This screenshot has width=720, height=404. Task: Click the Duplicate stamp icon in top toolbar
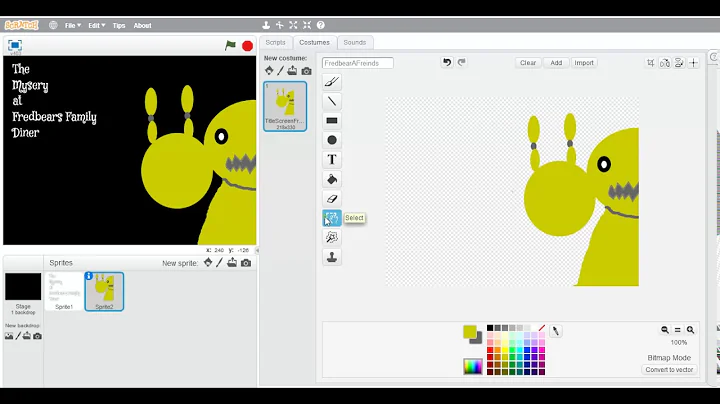[266, 25]
